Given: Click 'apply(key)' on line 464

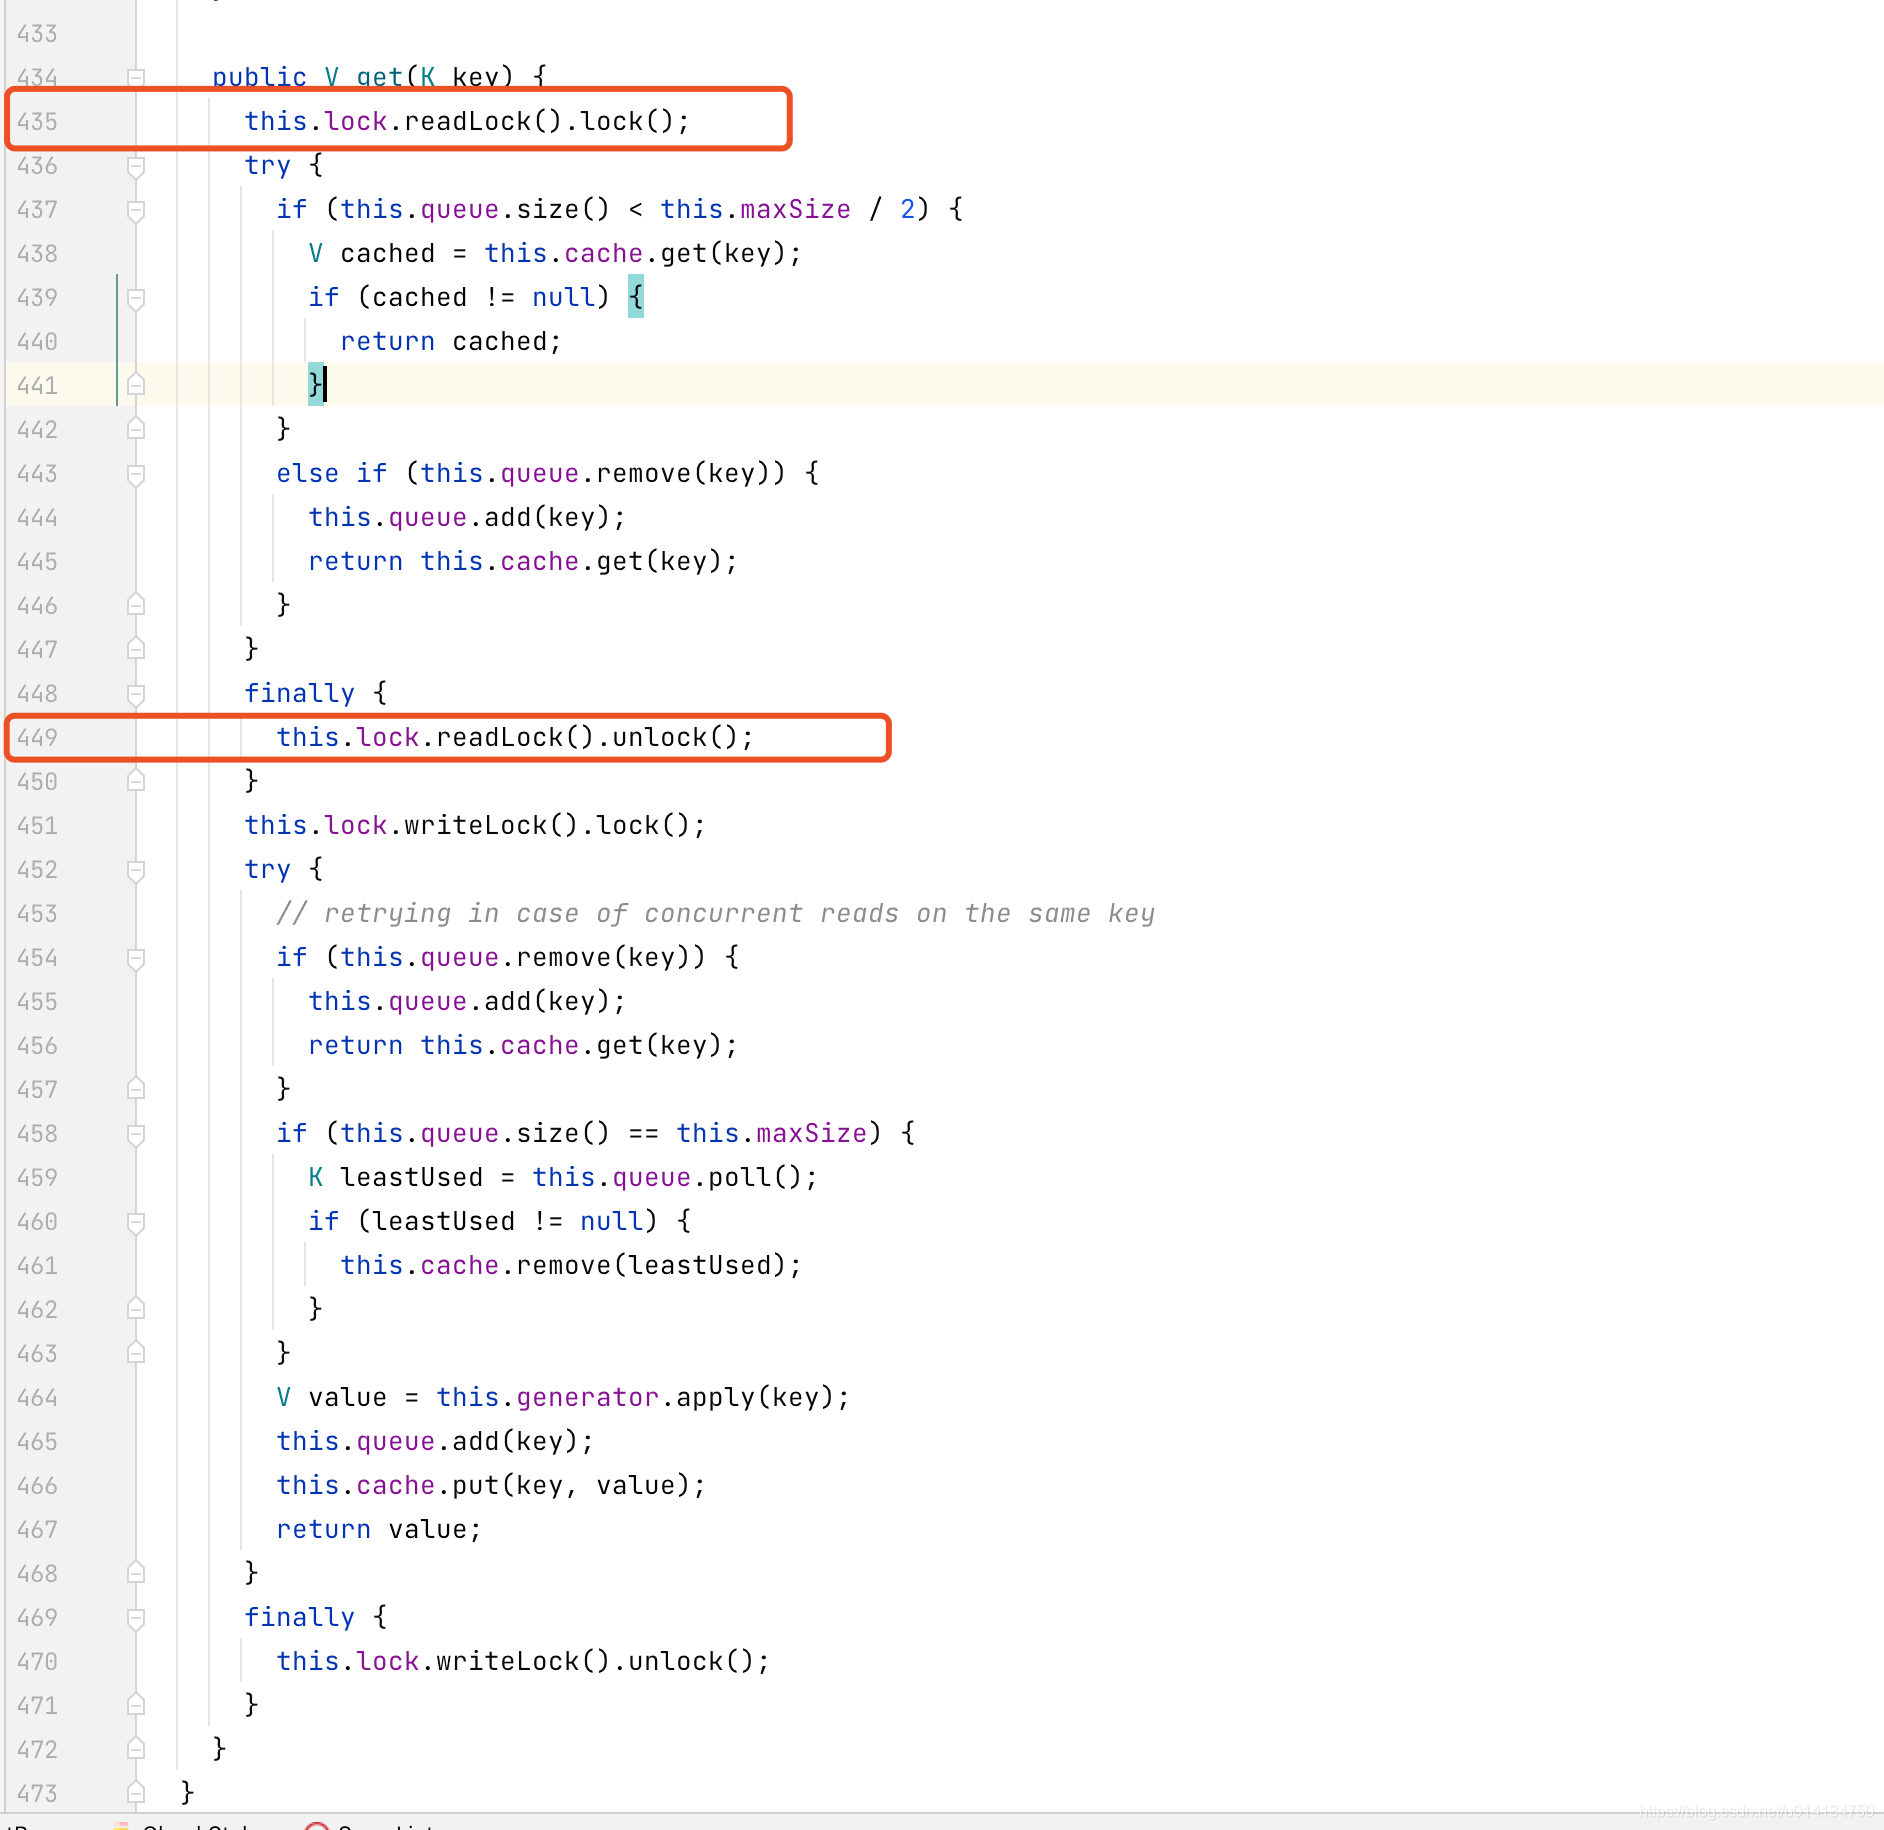Looking at the screenshot, I should pos(755,1398).
